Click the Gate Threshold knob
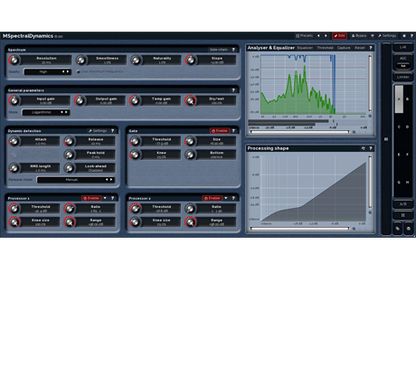This screenshot has width=416, height=376. click(x=135, y=141)
